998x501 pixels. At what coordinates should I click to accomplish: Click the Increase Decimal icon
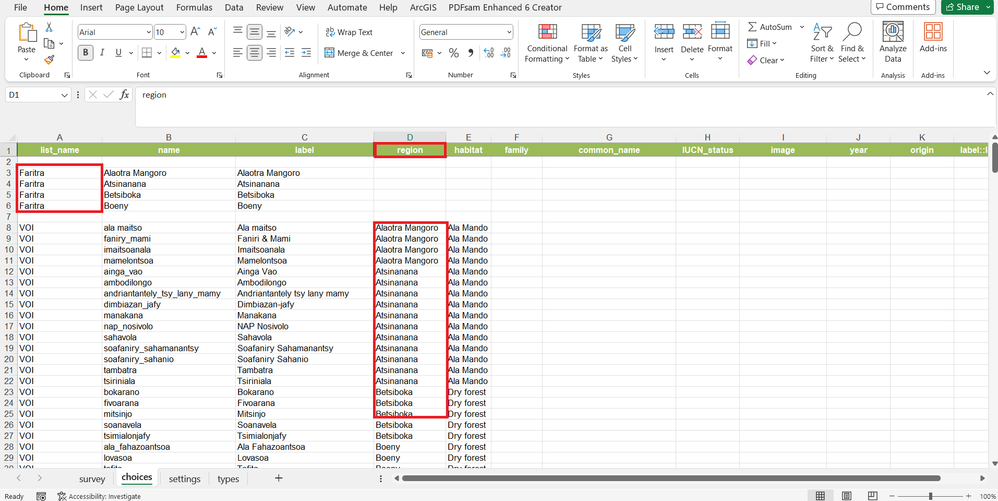489,53
